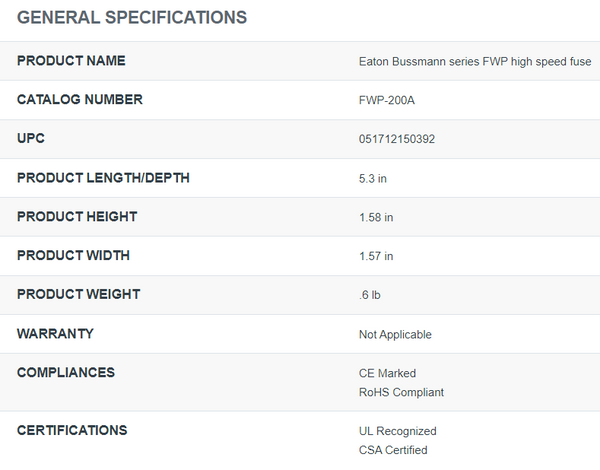The image size is (600, 470).
Task: Select the UPC code 051712150392
Action: click(397, 139)
